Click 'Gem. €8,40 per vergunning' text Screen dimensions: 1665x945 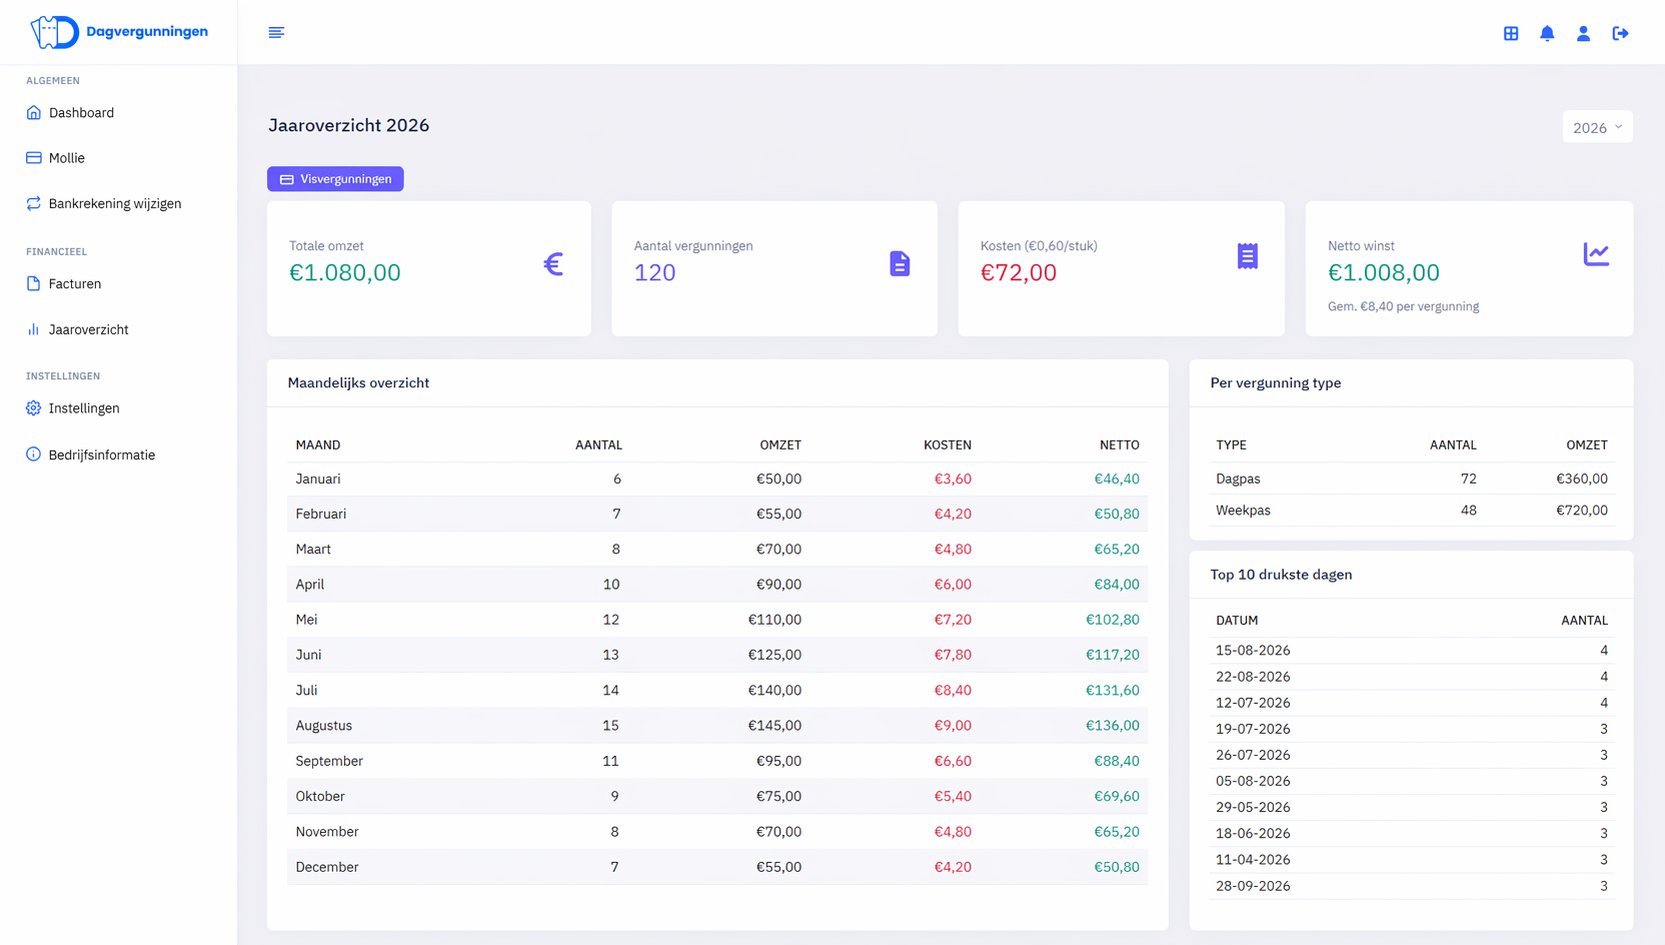tap(1403, 306)
